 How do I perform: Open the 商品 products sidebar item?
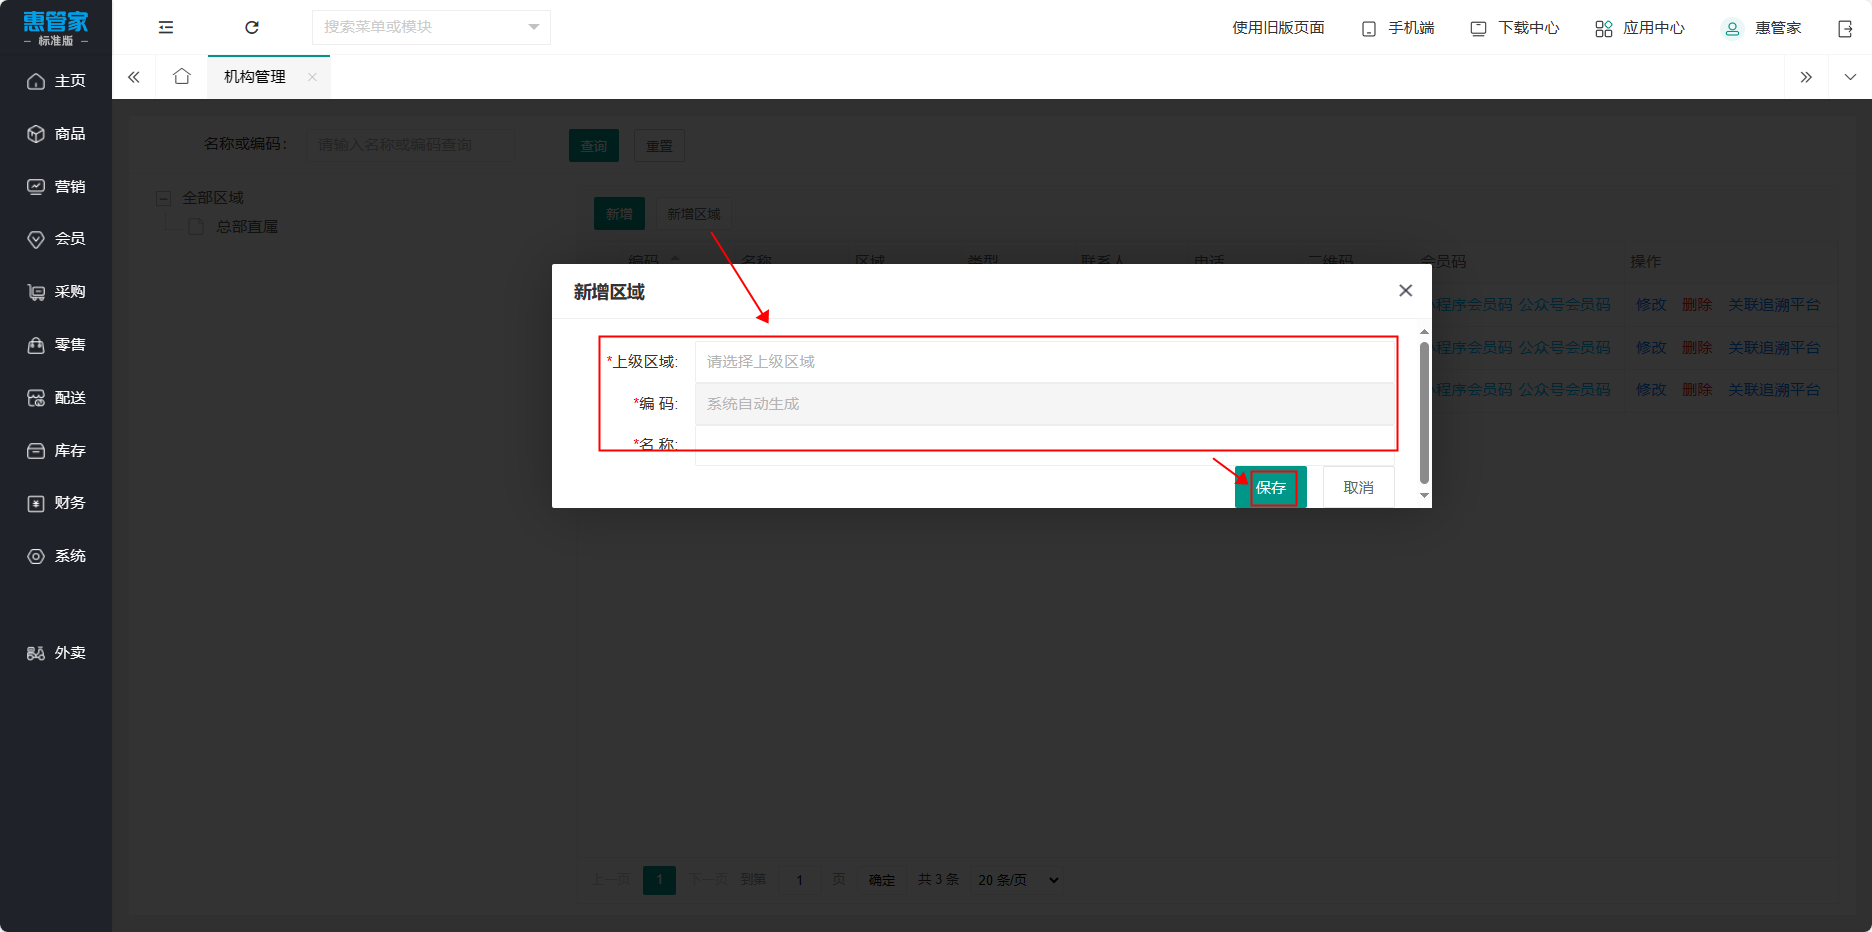56,134
